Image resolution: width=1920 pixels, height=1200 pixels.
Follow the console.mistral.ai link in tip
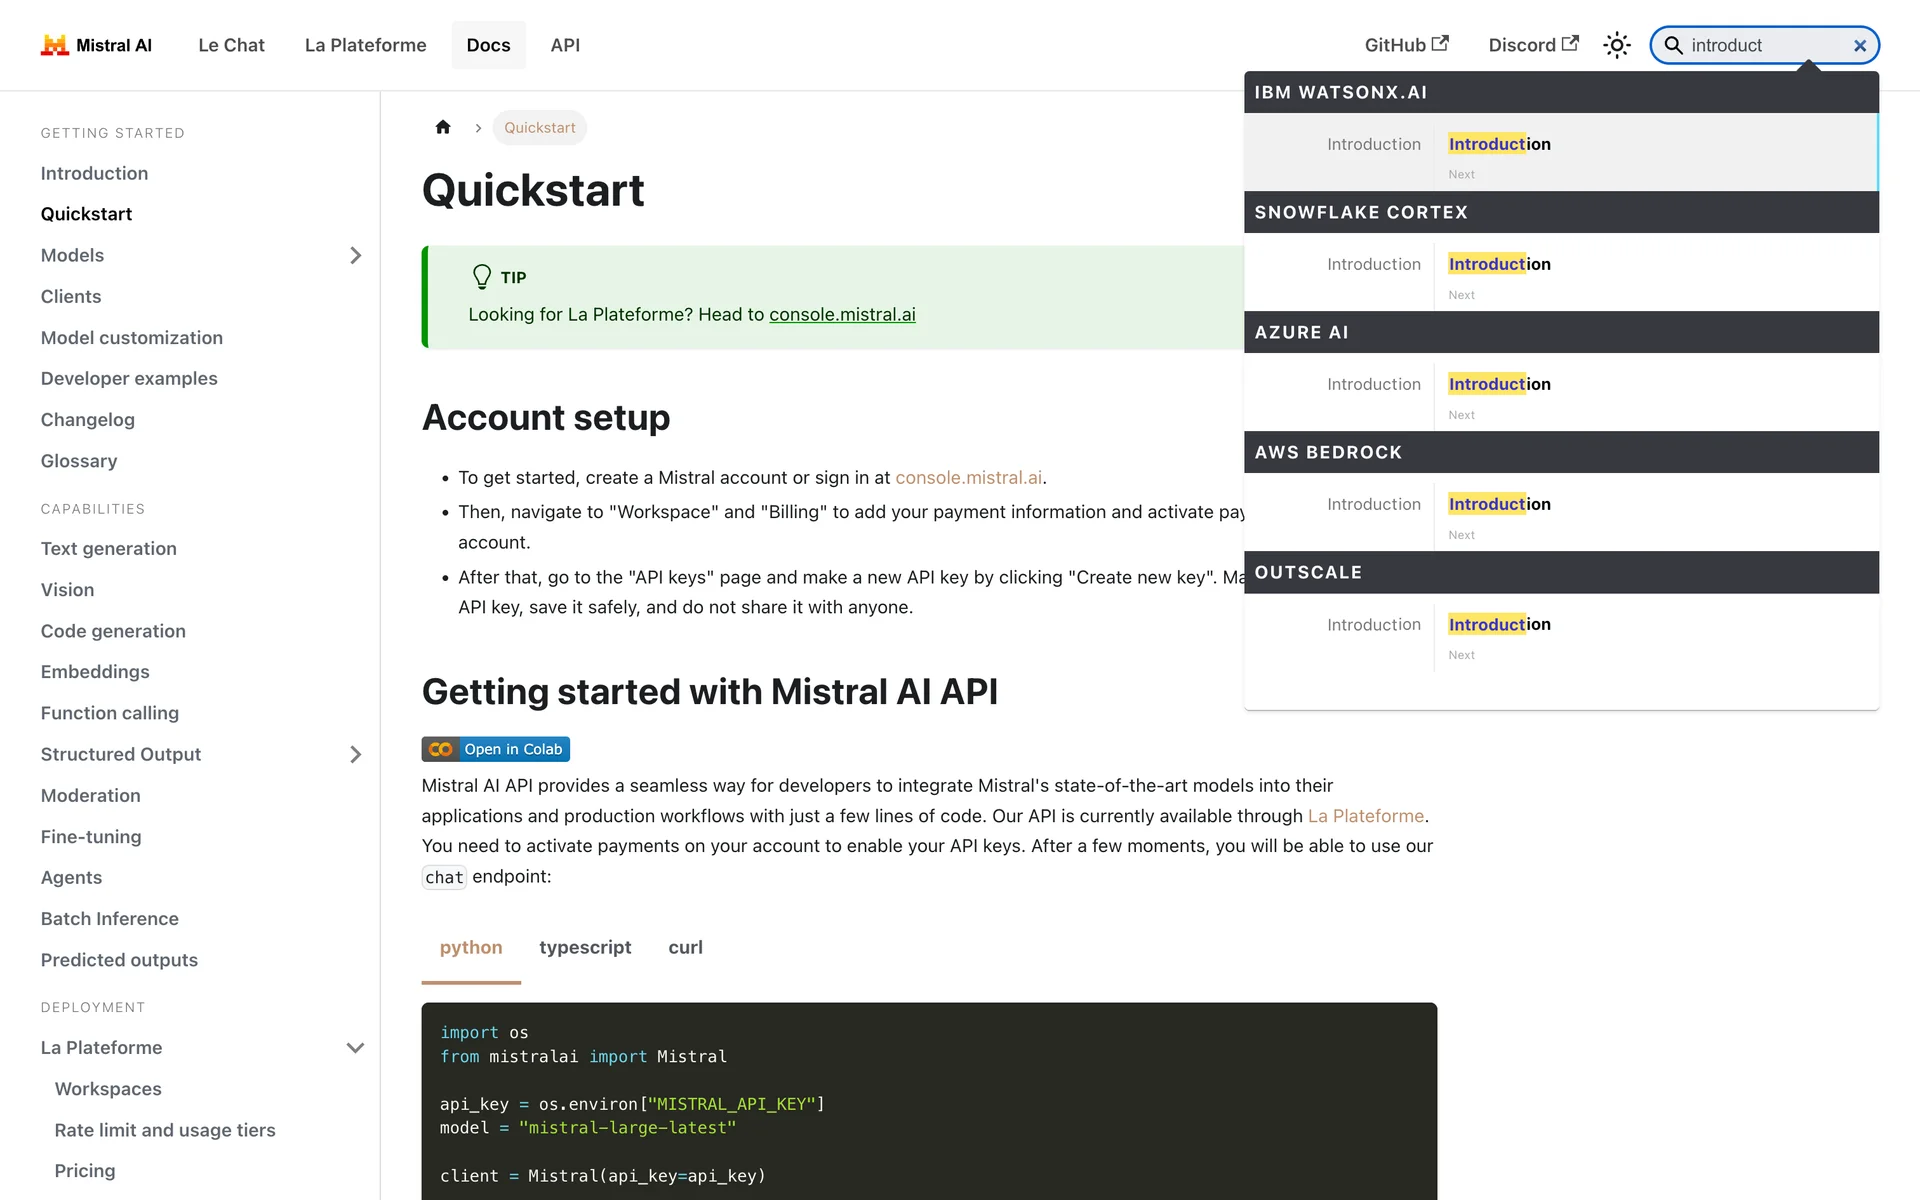[842, 315]
